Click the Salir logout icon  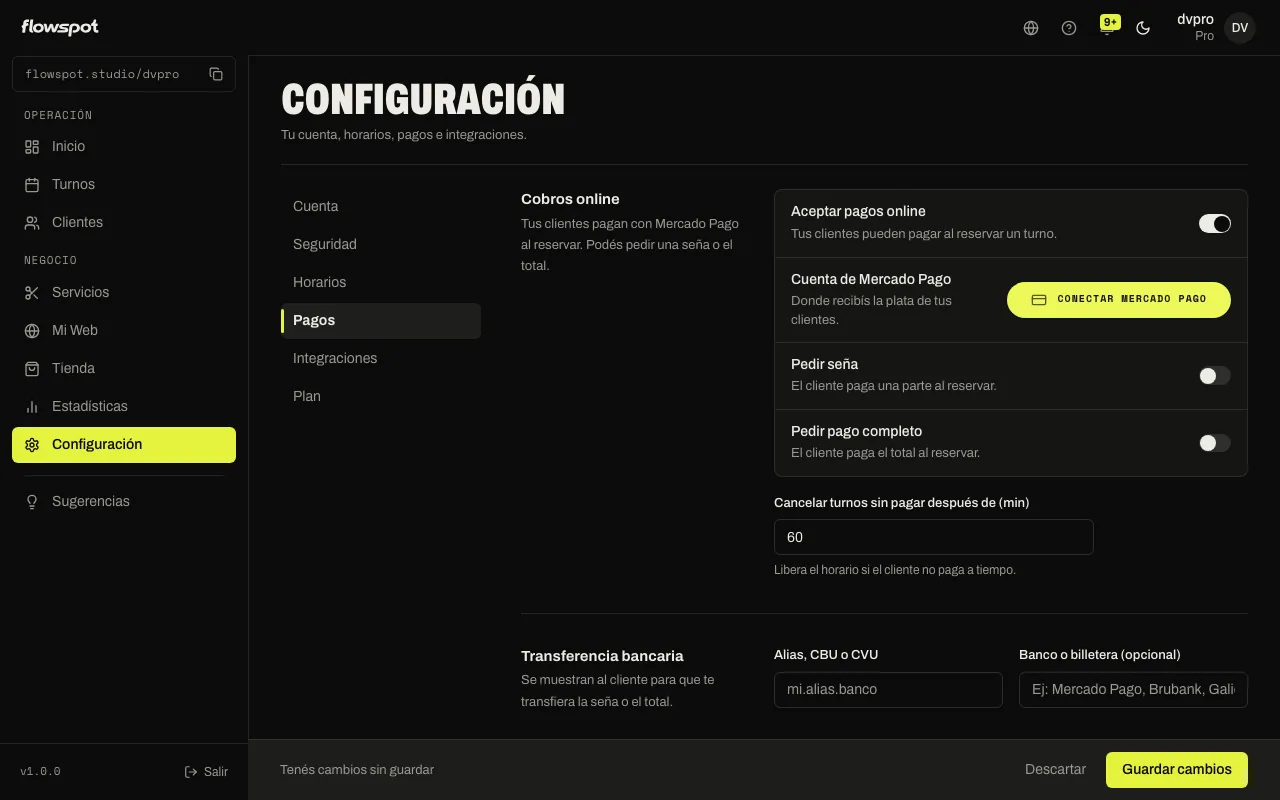(191, 772)
